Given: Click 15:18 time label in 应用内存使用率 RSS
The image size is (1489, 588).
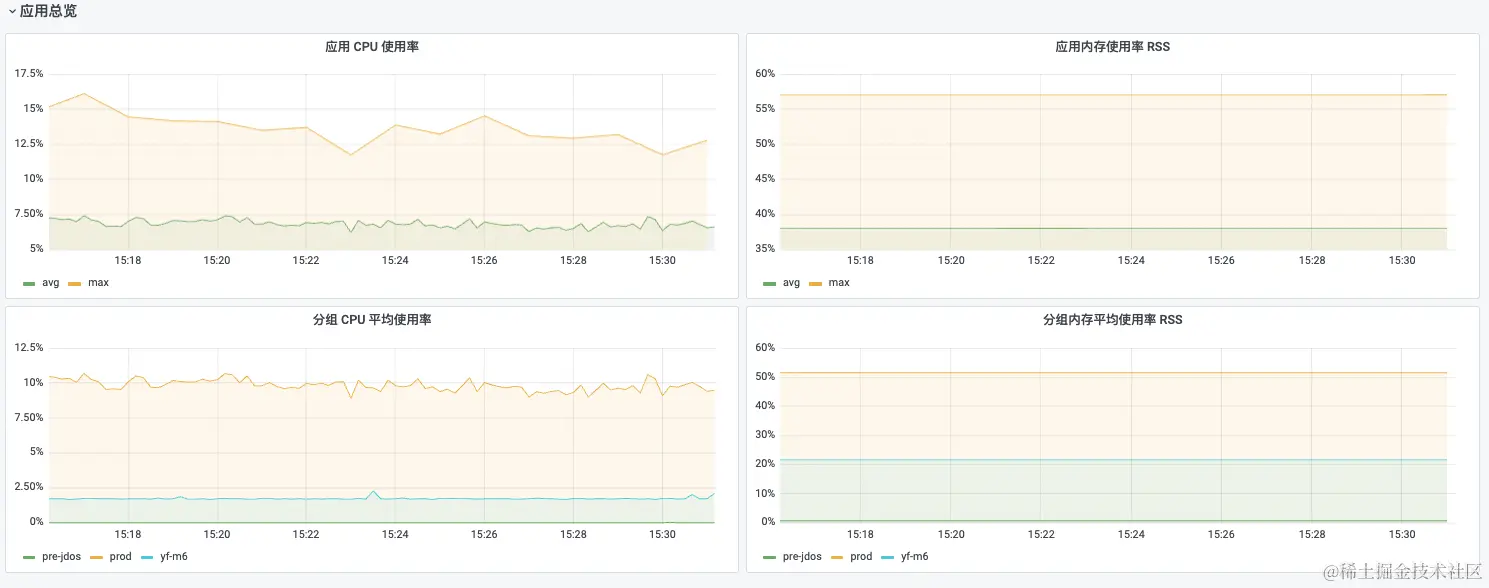Looking at the screenshot, I should (x=861, y=260).
